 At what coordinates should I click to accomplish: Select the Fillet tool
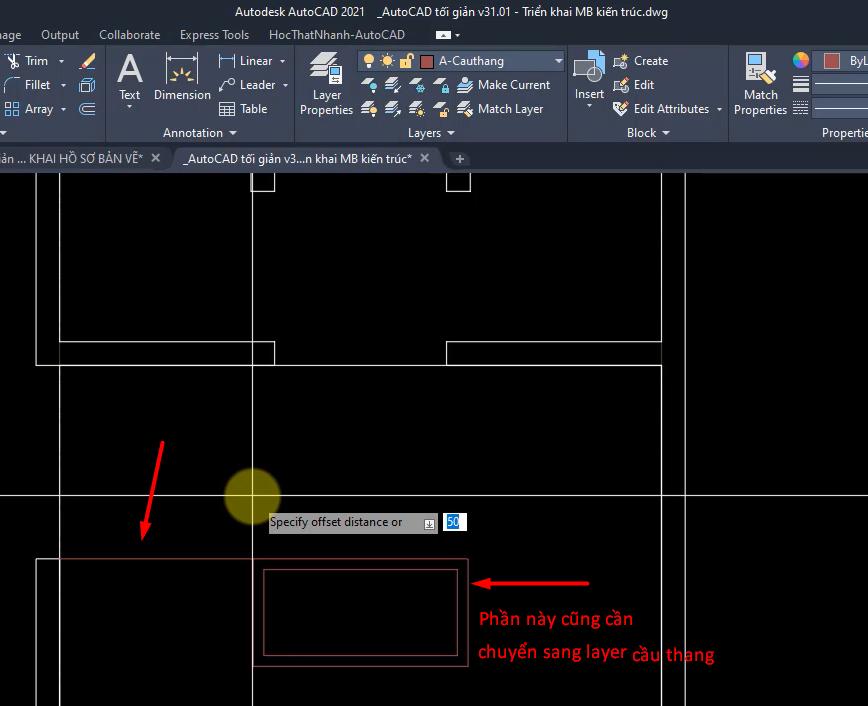(x=28, y=85)
